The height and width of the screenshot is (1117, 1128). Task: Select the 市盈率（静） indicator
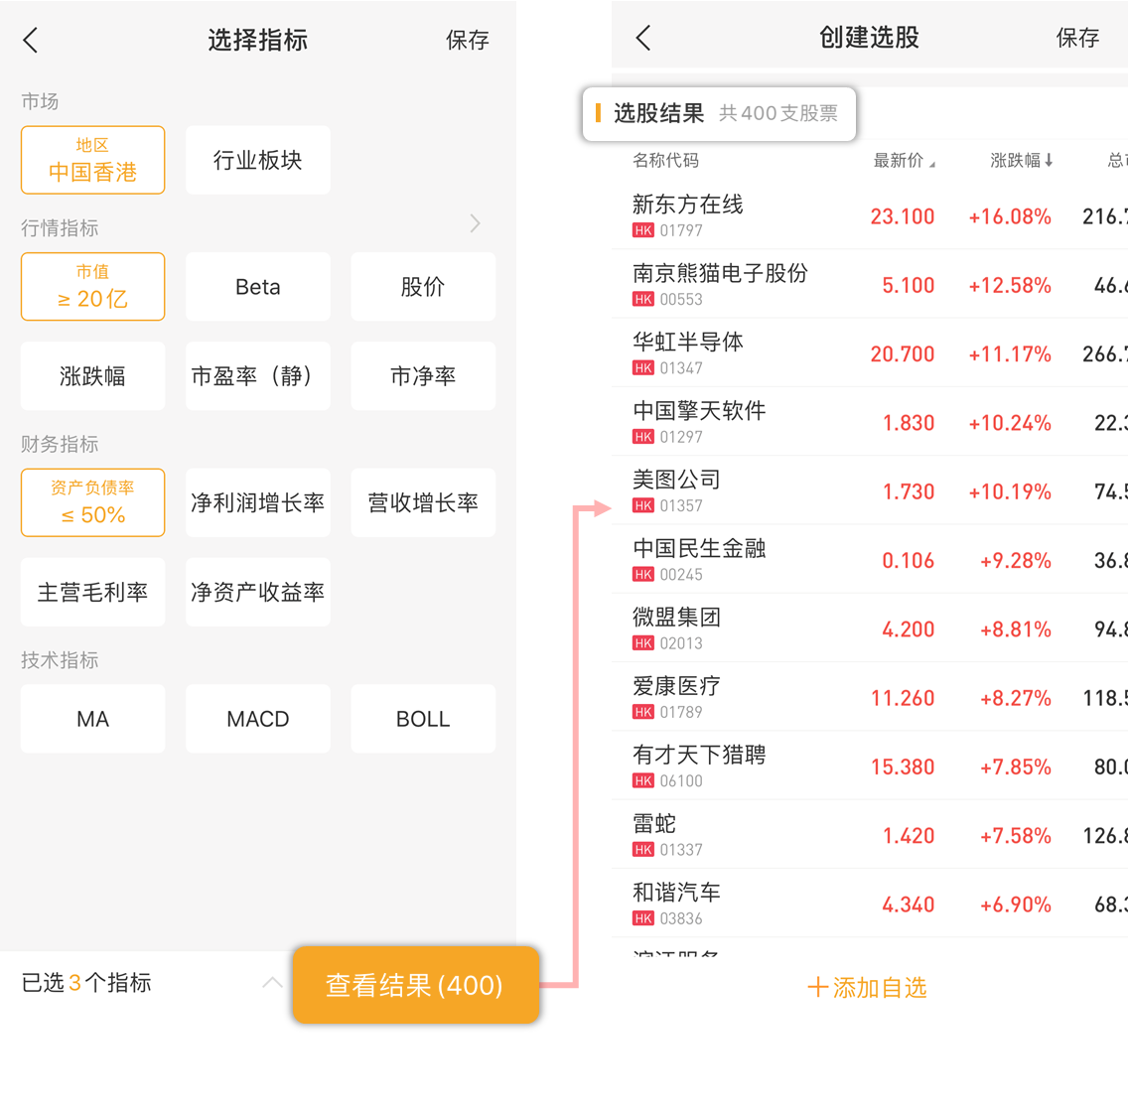click(x=258, y=376)
